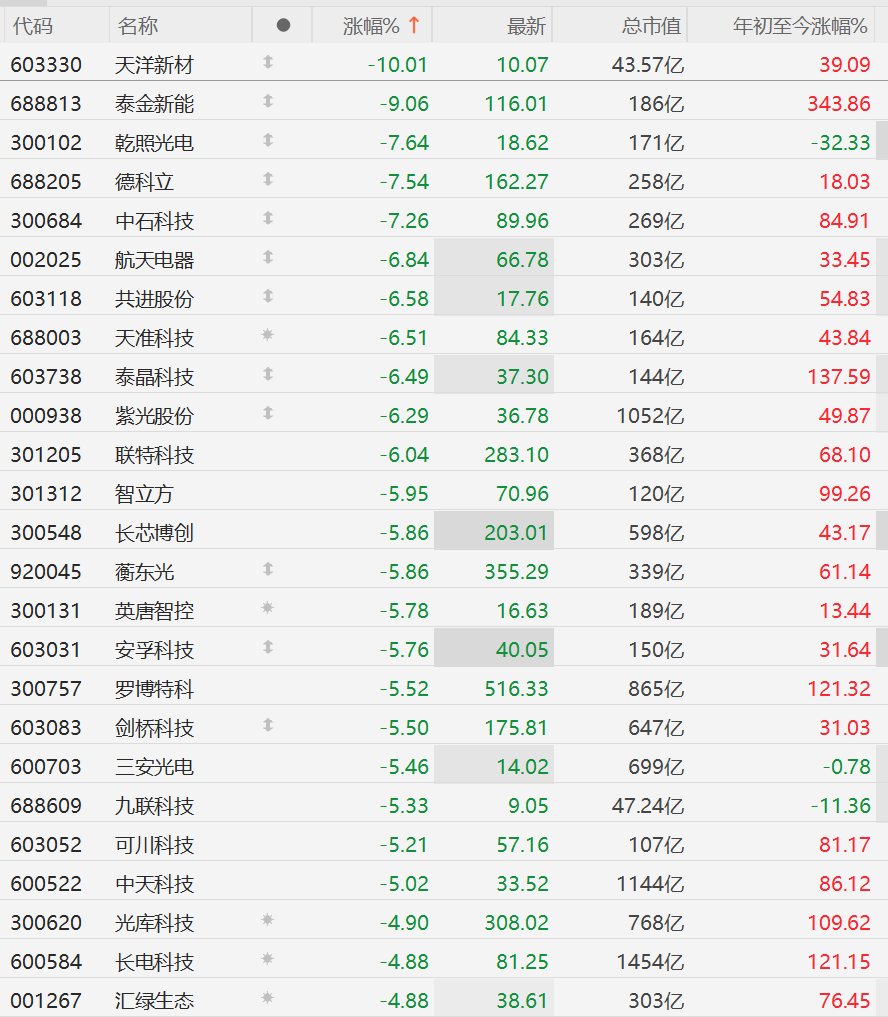888x1017 pixels.
Task: Click market cap 1454亿 of 长电科技
Action: tap(650, 961)
